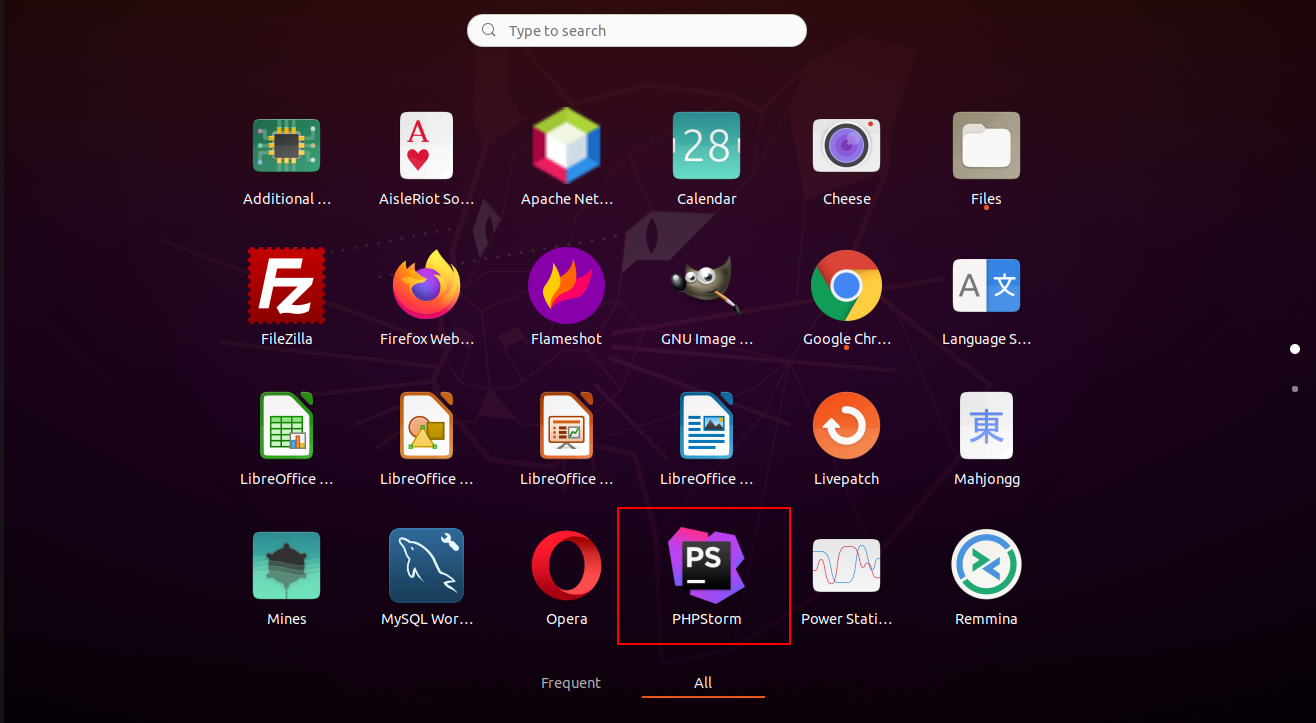The image size is (1316, 723).
Task: Open Apache NetBeans
Action: click(x=566, y=146)
